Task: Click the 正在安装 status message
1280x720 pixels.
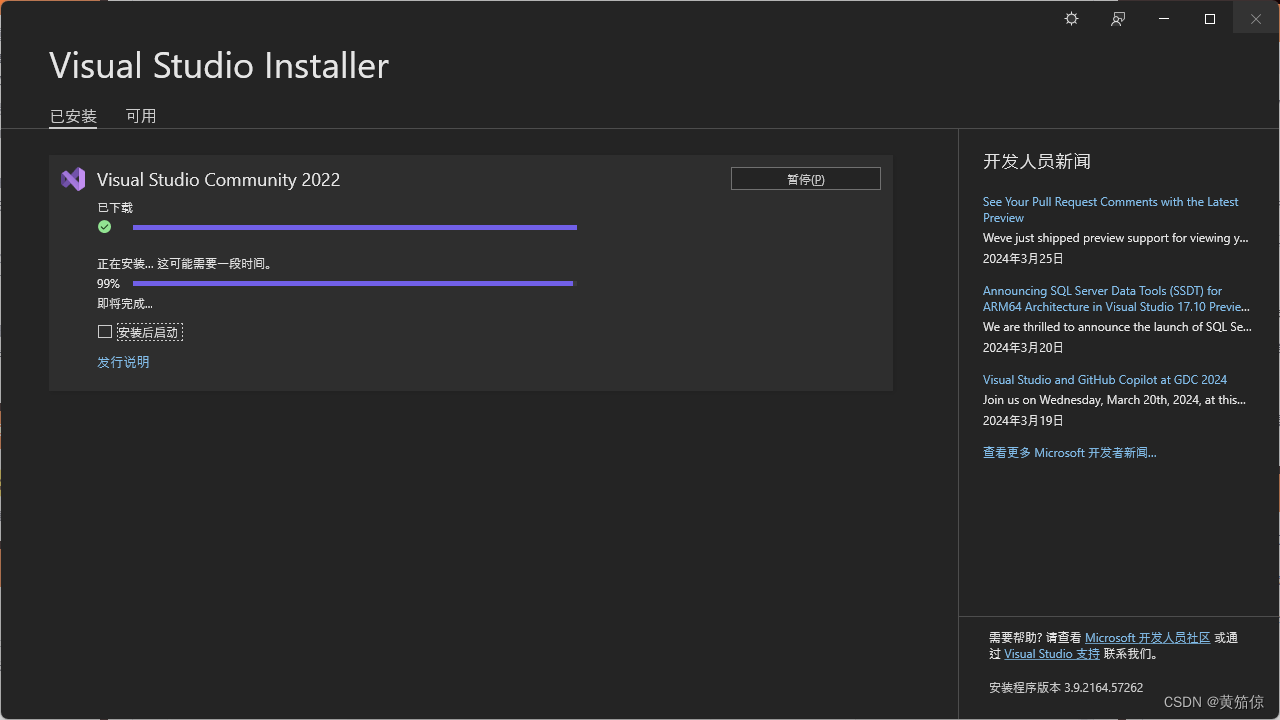Action: pos(185,264)
